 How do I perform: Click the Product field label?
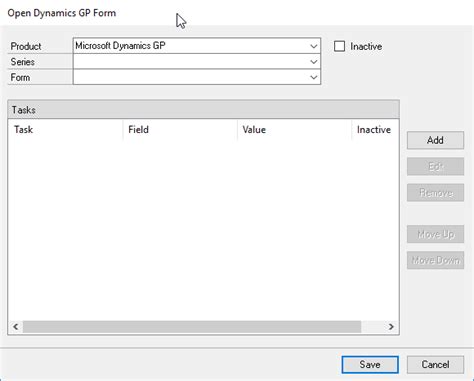point(26,46)
